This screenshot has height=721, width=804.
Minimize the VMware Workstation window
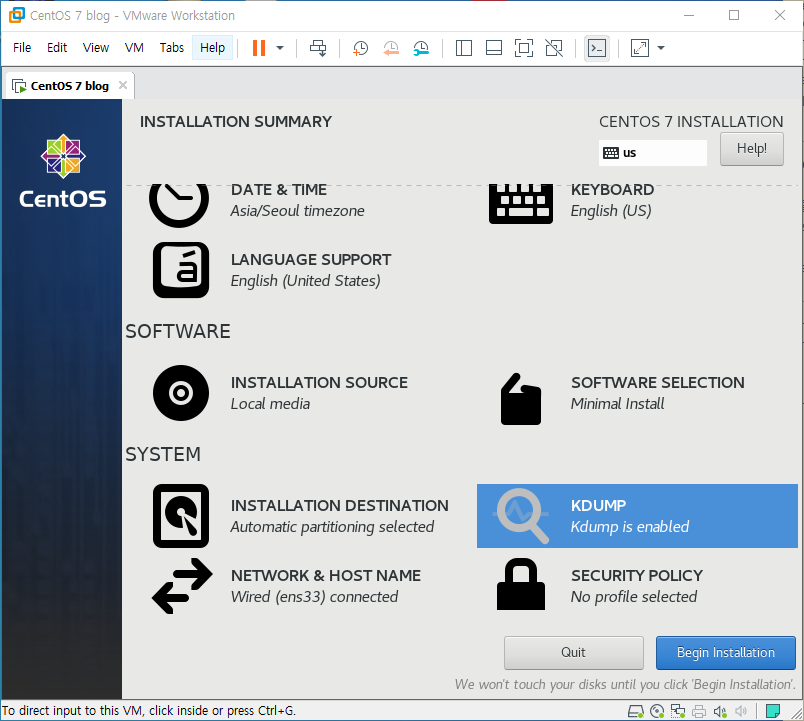(x=689, y=15)
